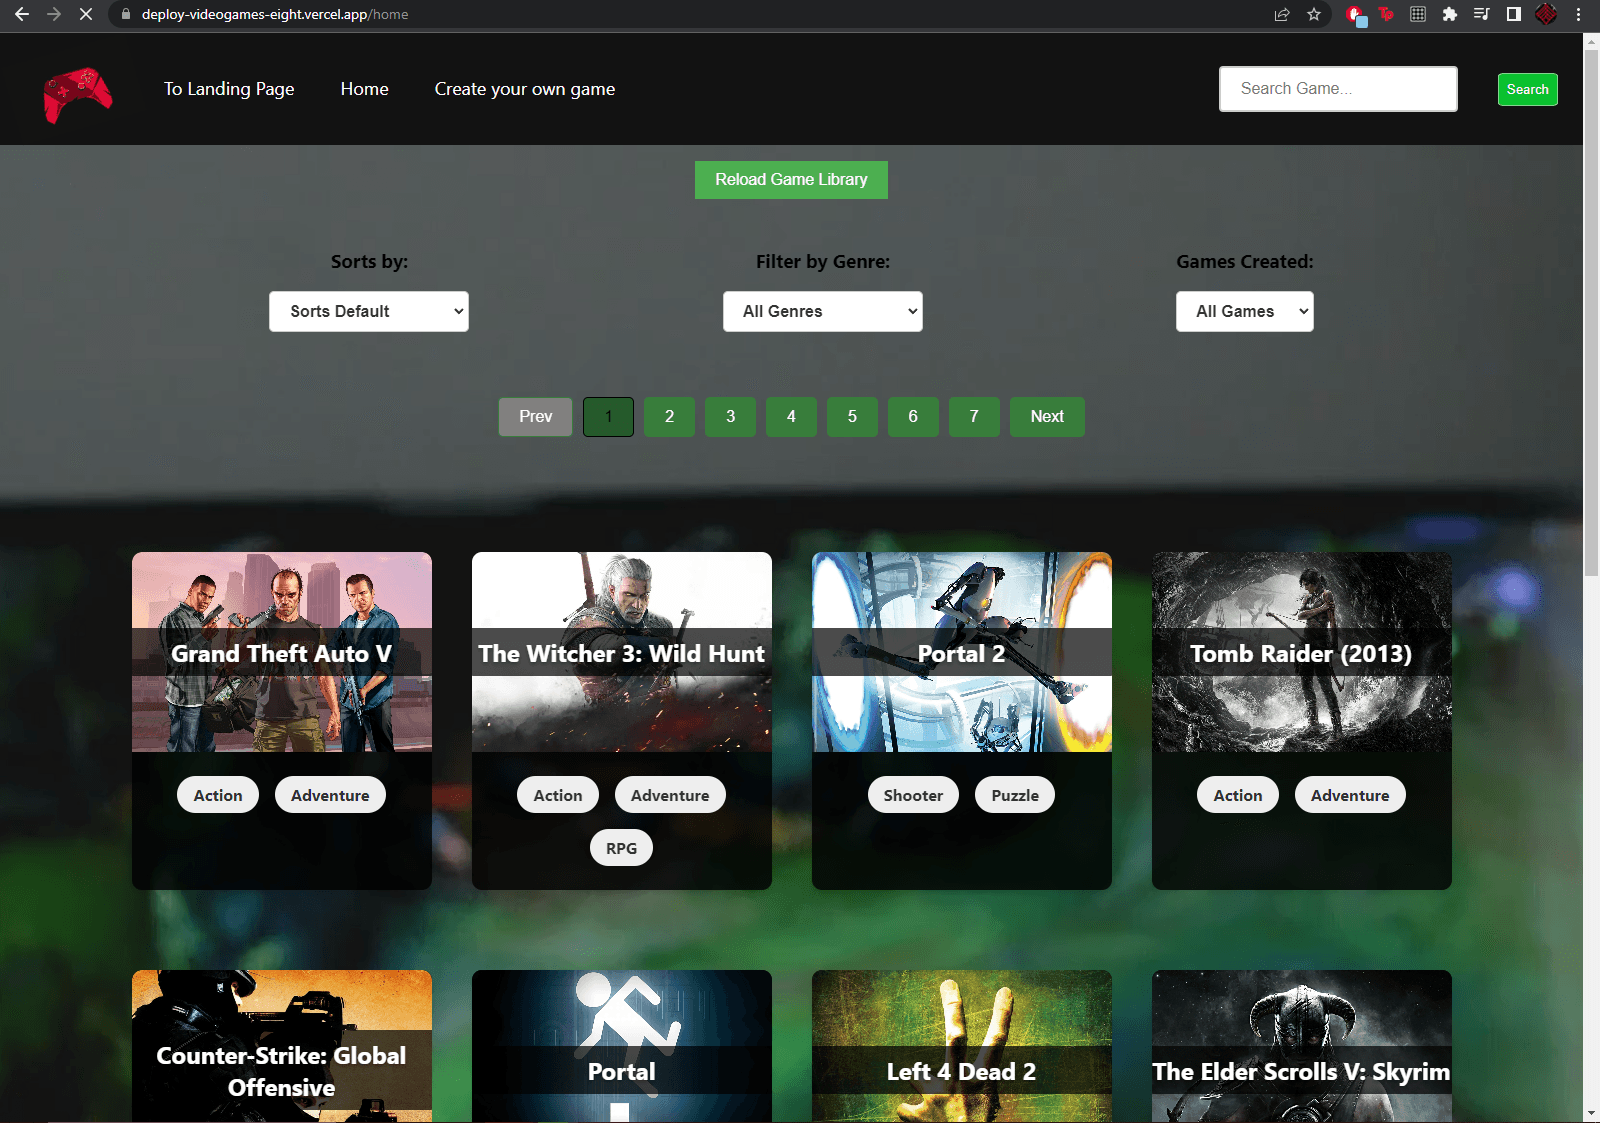Go to page 3

pyautogui.click(x=730, y=417)
